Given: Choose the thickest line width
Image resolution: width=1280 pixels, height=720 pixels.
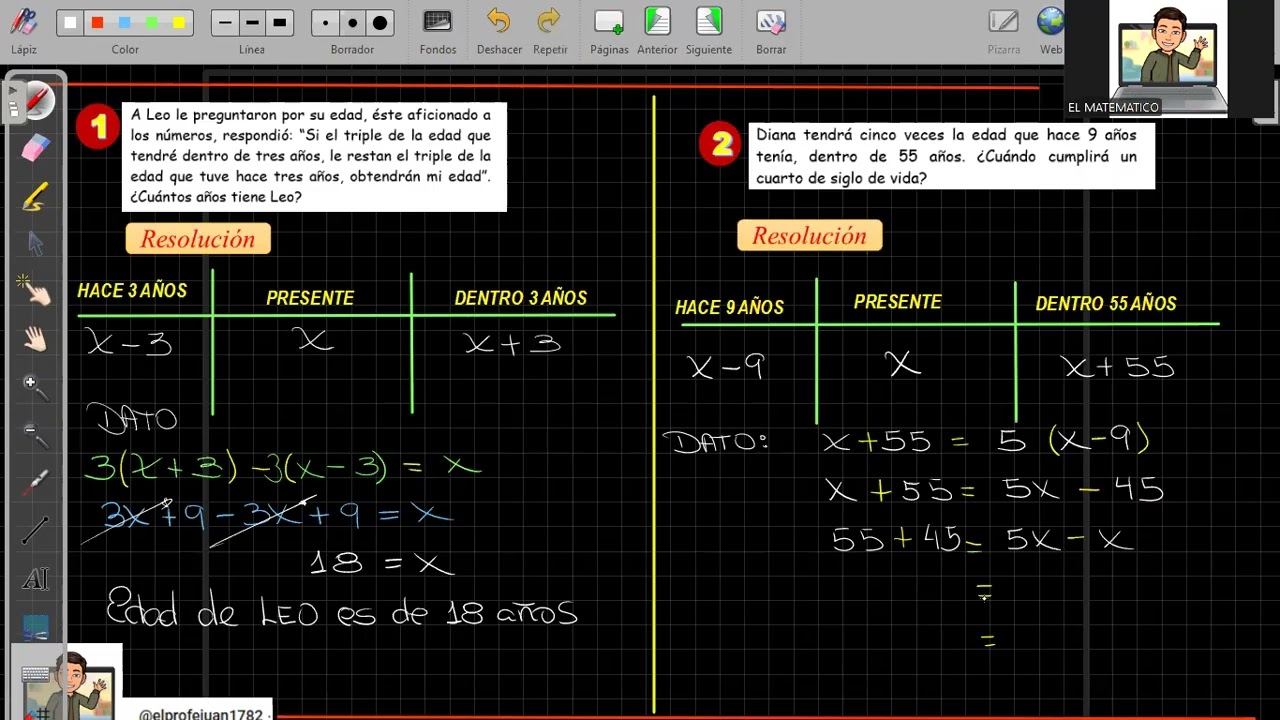Looking at the screenshot, I should pos(280,23).
